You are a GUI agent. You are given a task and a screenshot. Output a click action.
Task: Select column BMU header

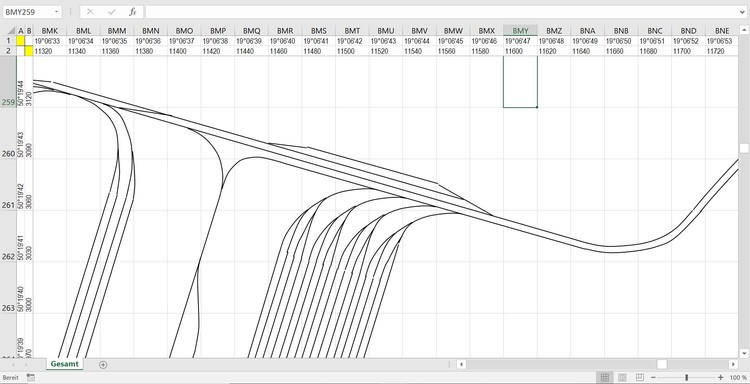[x=386, y=31]
